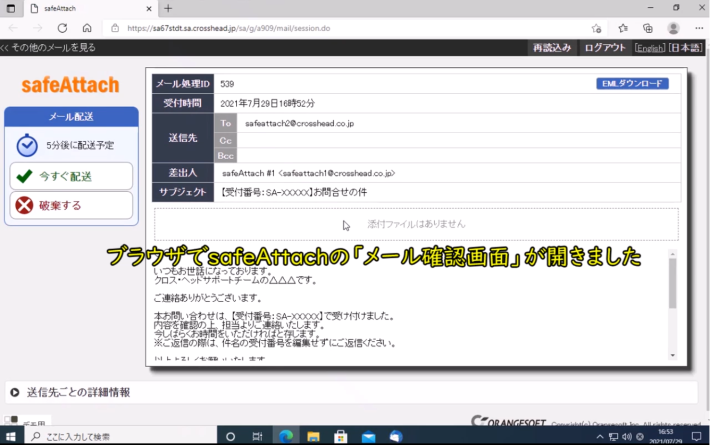
Task: Click the clock icon for 5分後に配送予定
Action: [x=27, y=145]
